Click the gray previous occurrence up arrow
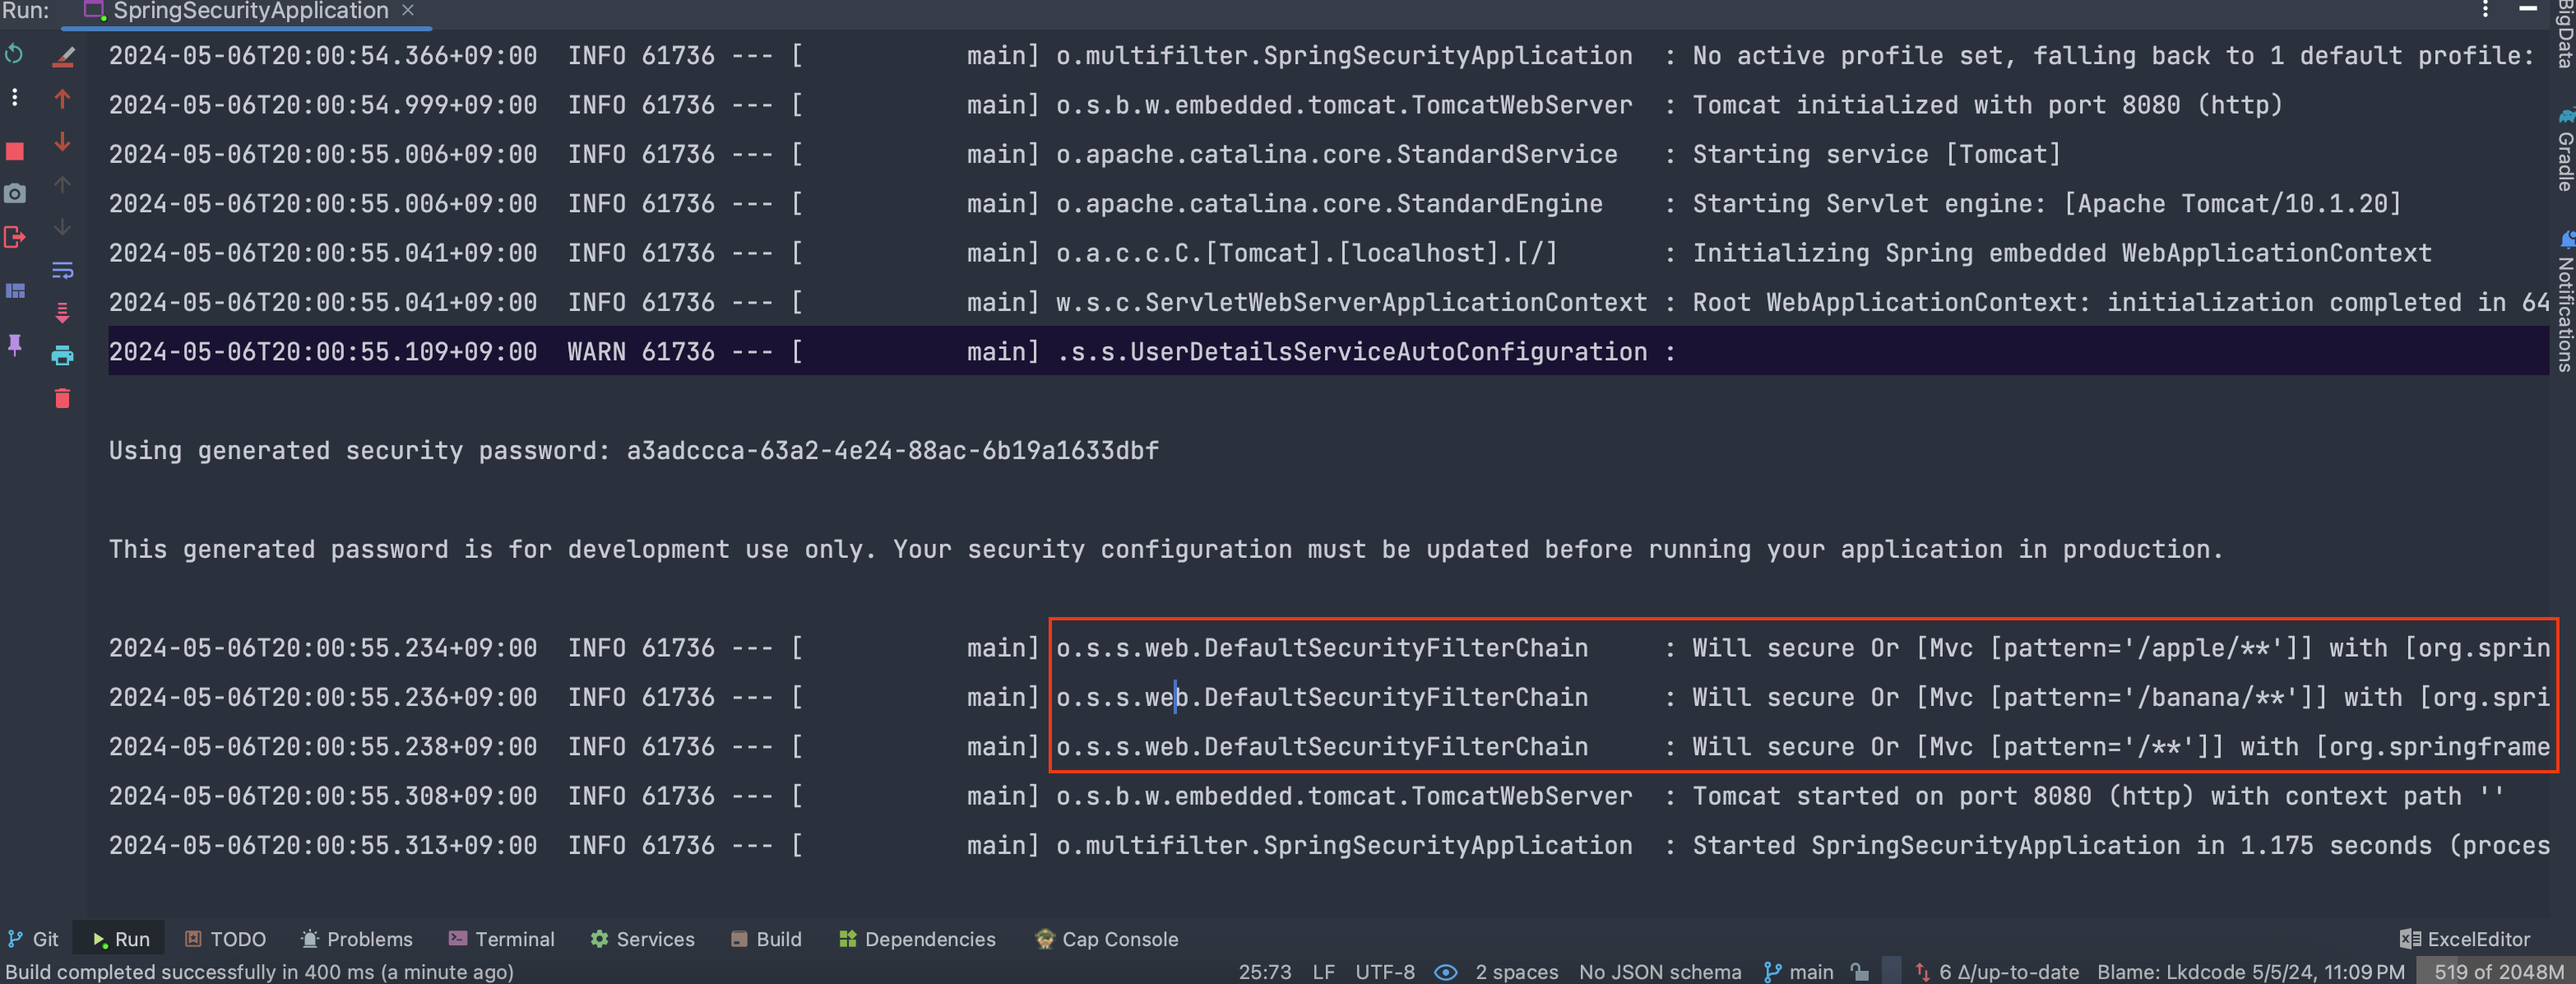2576x984 pixels. click(62, 185)
